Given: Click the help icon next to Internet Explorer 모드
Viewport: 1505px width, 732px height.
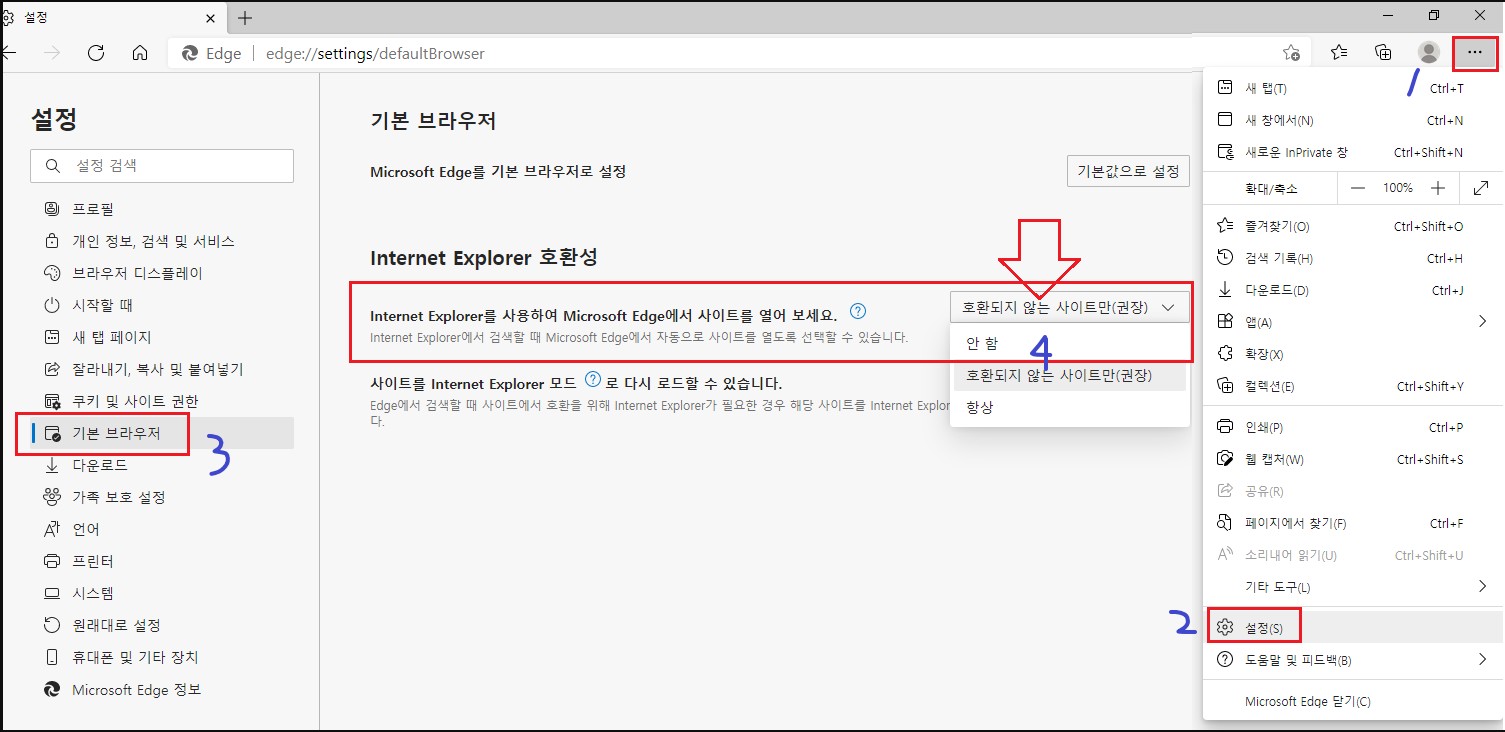Looking at the screenshot, I should pyautogui.click(x=593, y=379).
